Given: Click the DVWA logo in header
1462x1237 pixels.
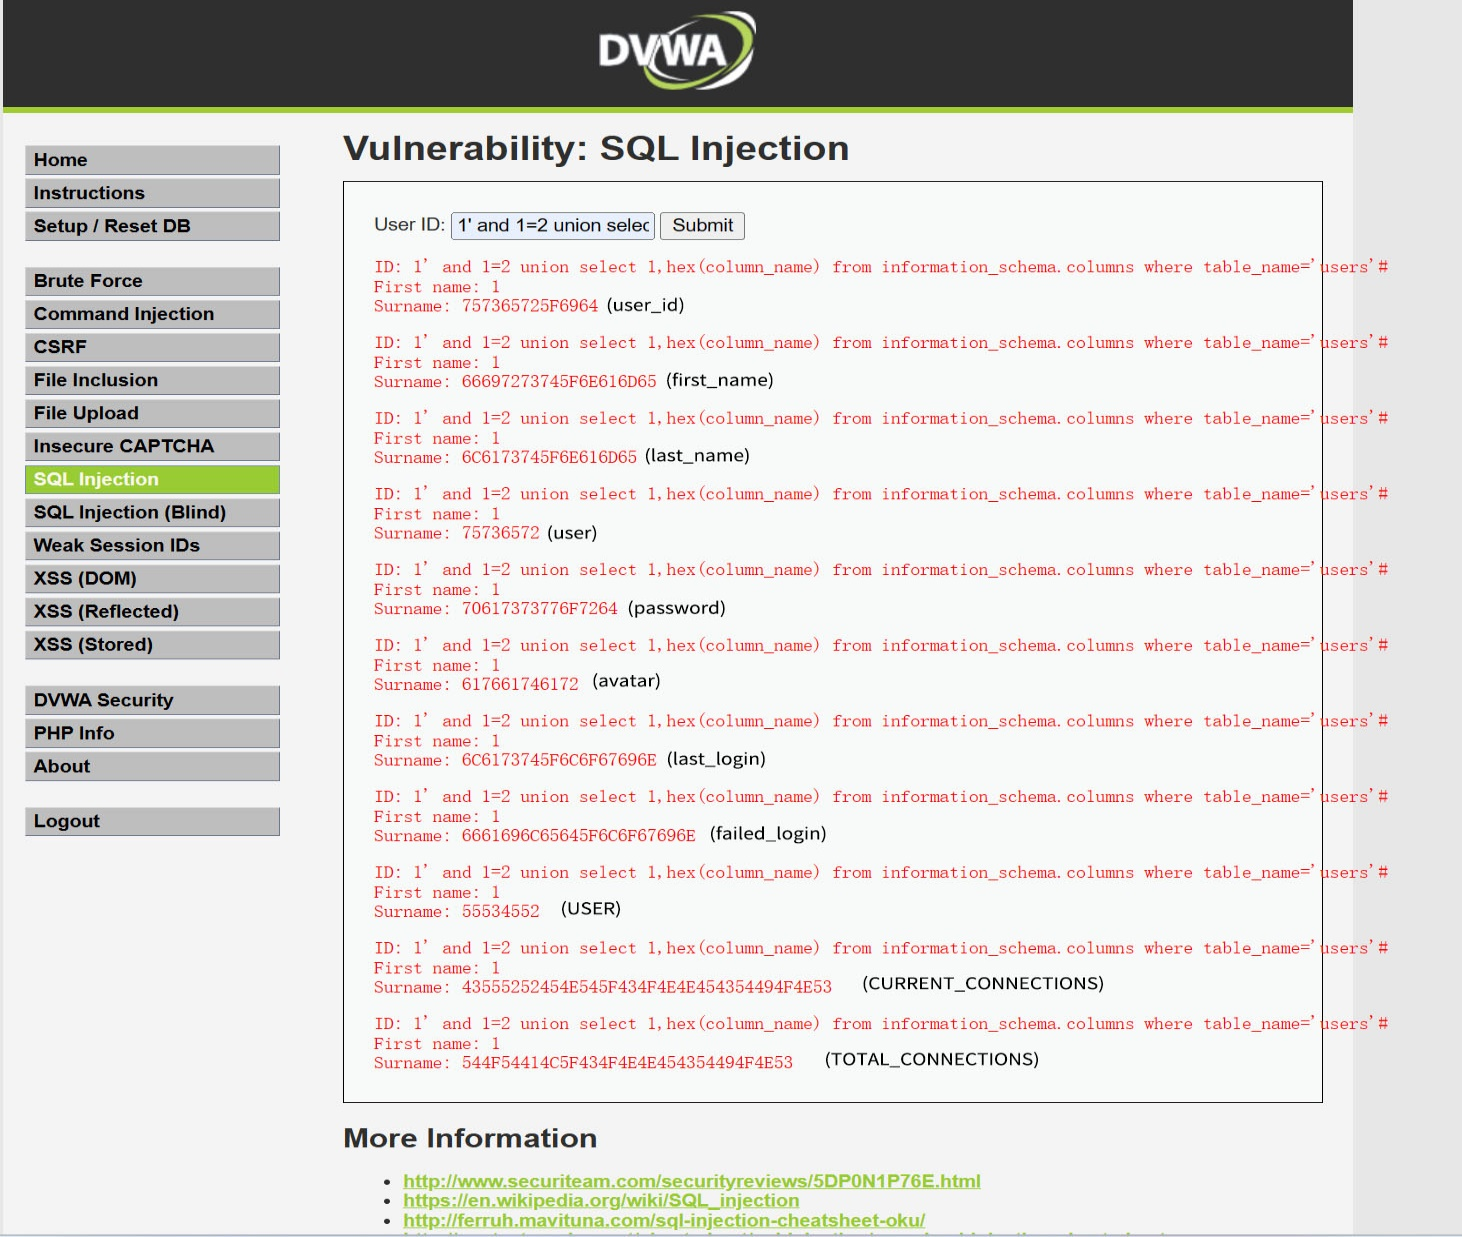Looking at the screenshot, I should (677, 50).
